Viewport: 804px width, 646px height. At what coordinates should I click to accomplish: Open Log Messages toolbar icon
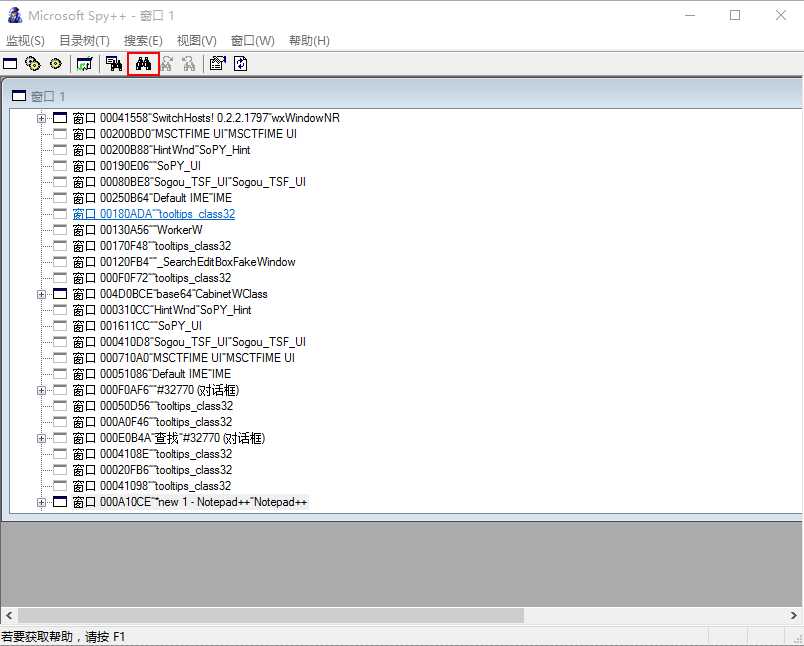click(85, 64)
